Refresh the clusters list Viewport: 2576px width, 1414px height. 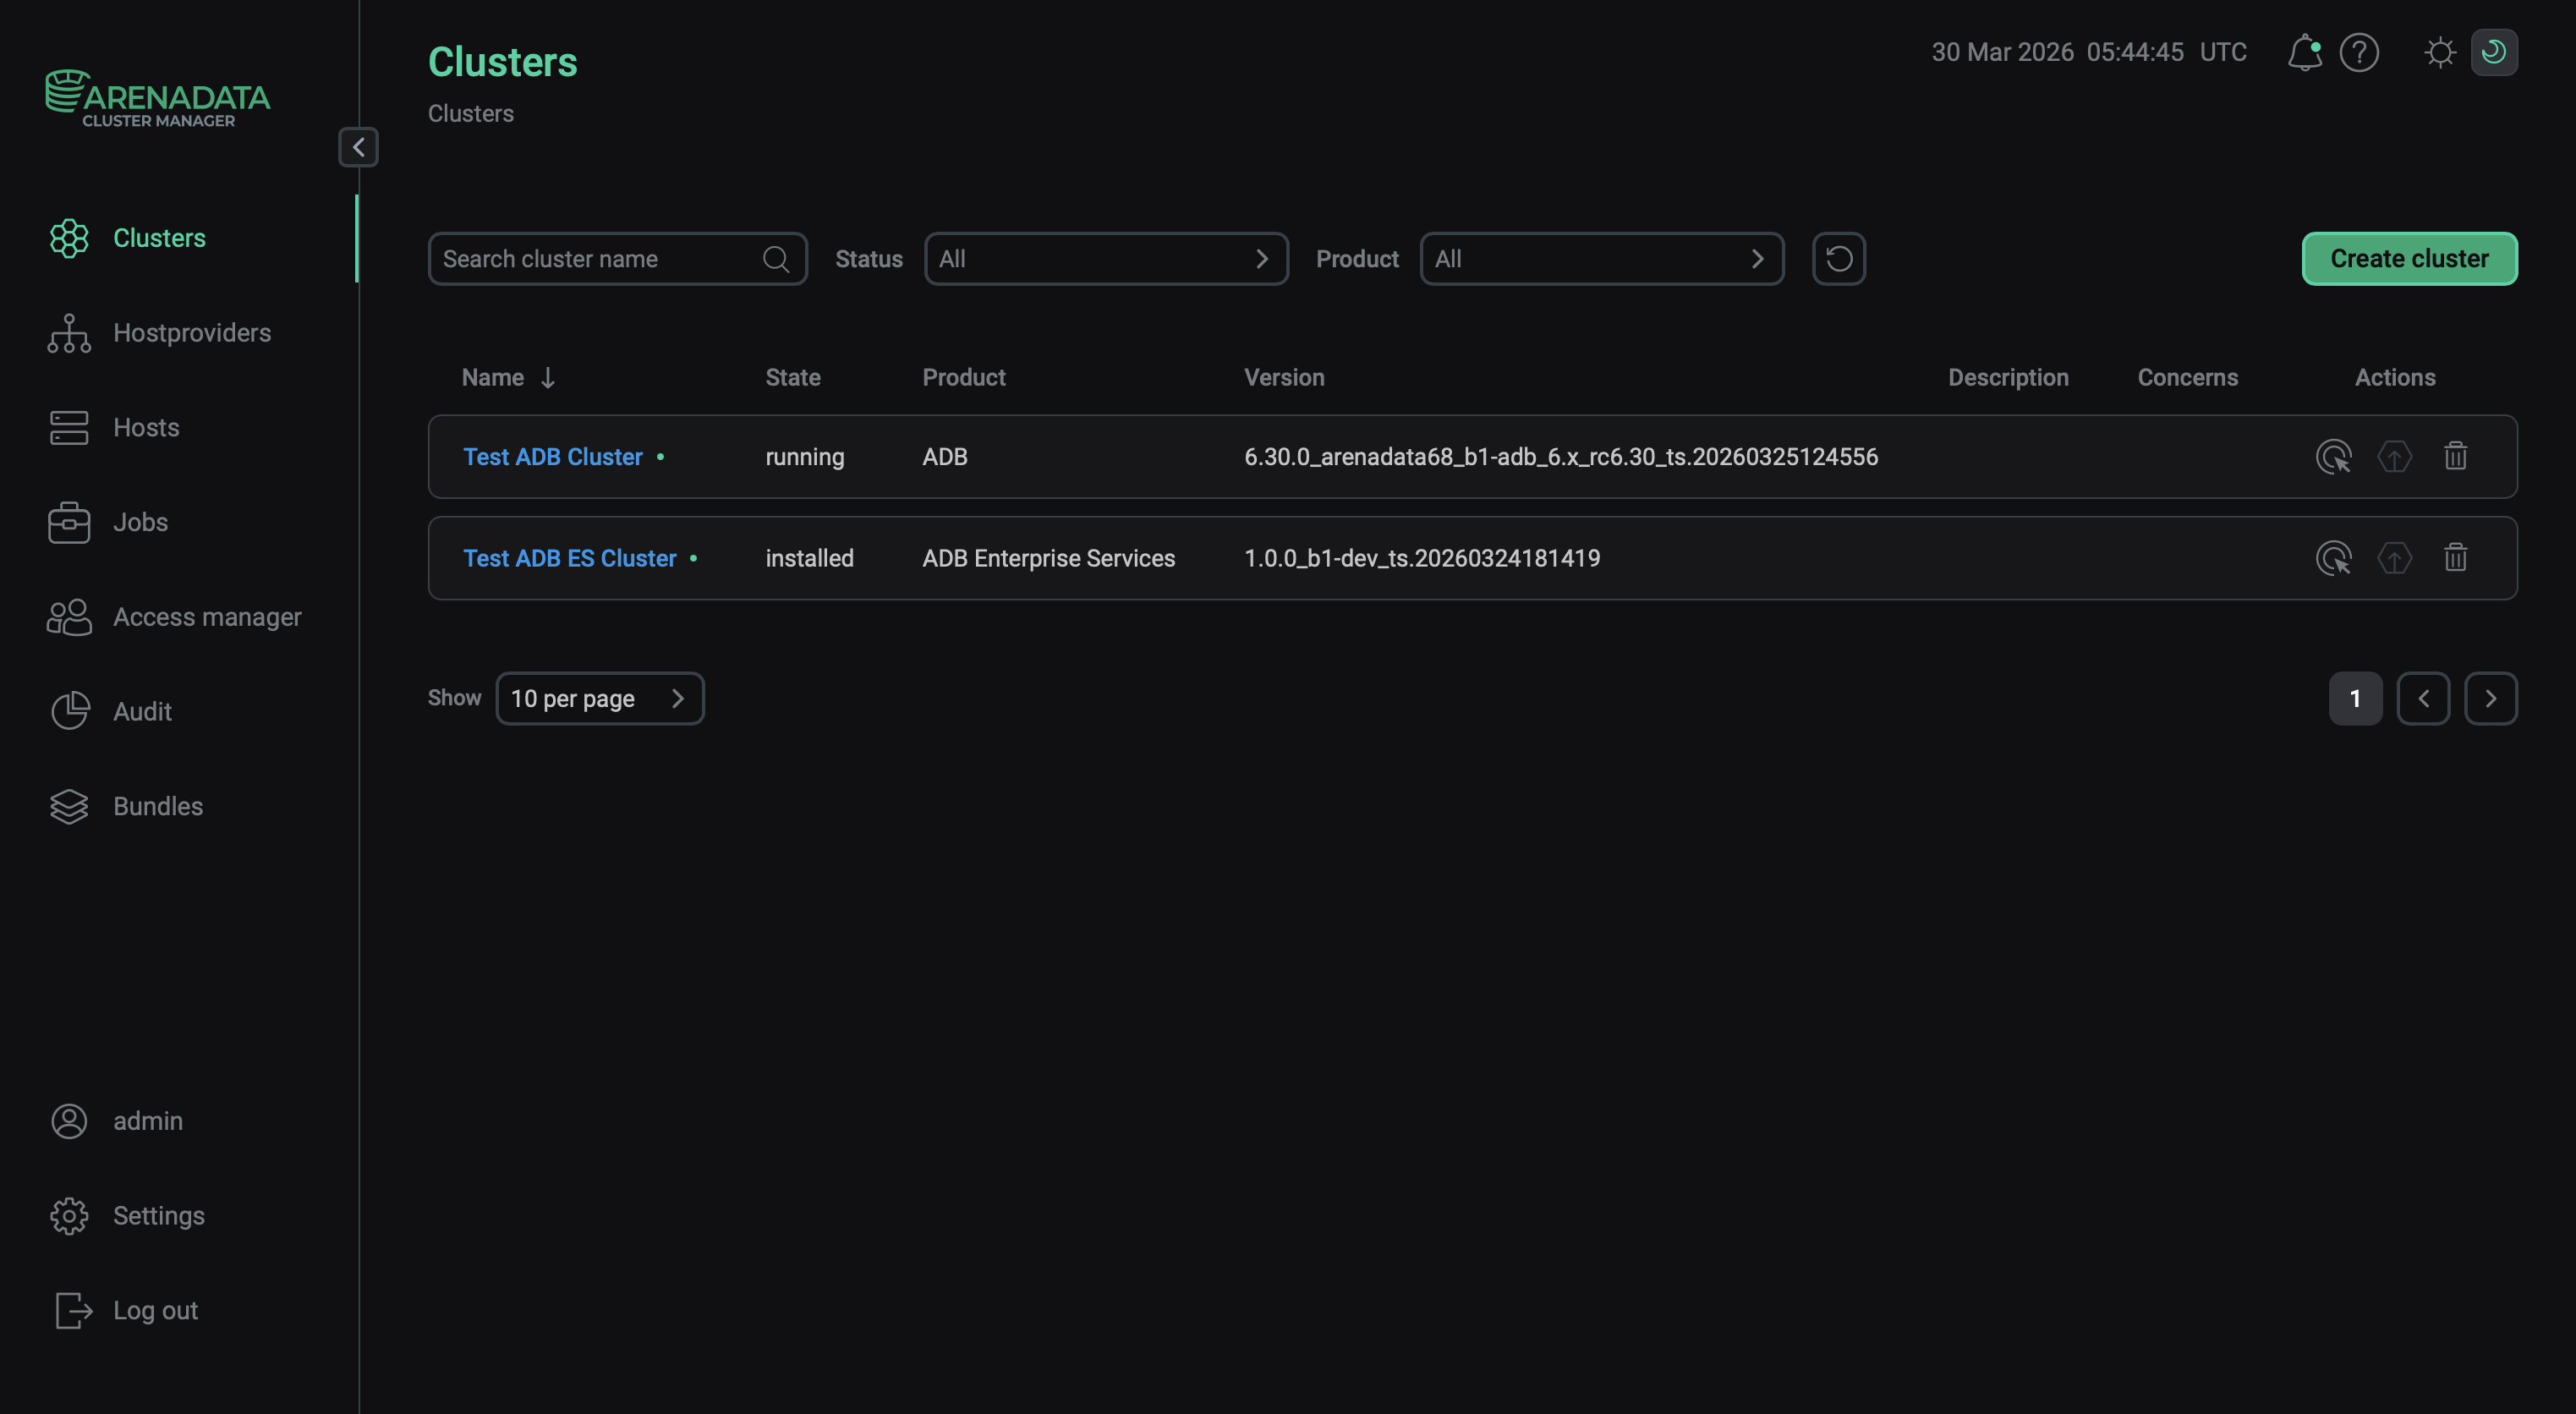tap(1838, 258)
